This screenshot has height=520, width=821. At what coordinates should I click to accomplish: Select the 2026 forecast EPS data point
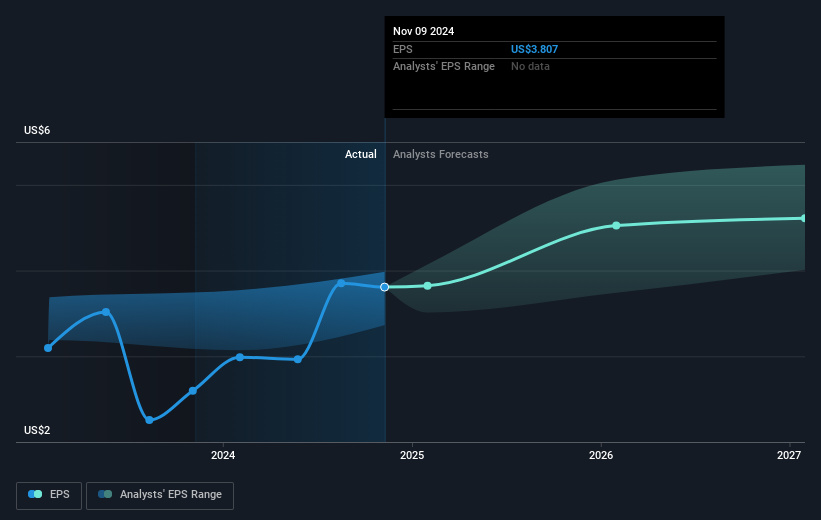616,225
